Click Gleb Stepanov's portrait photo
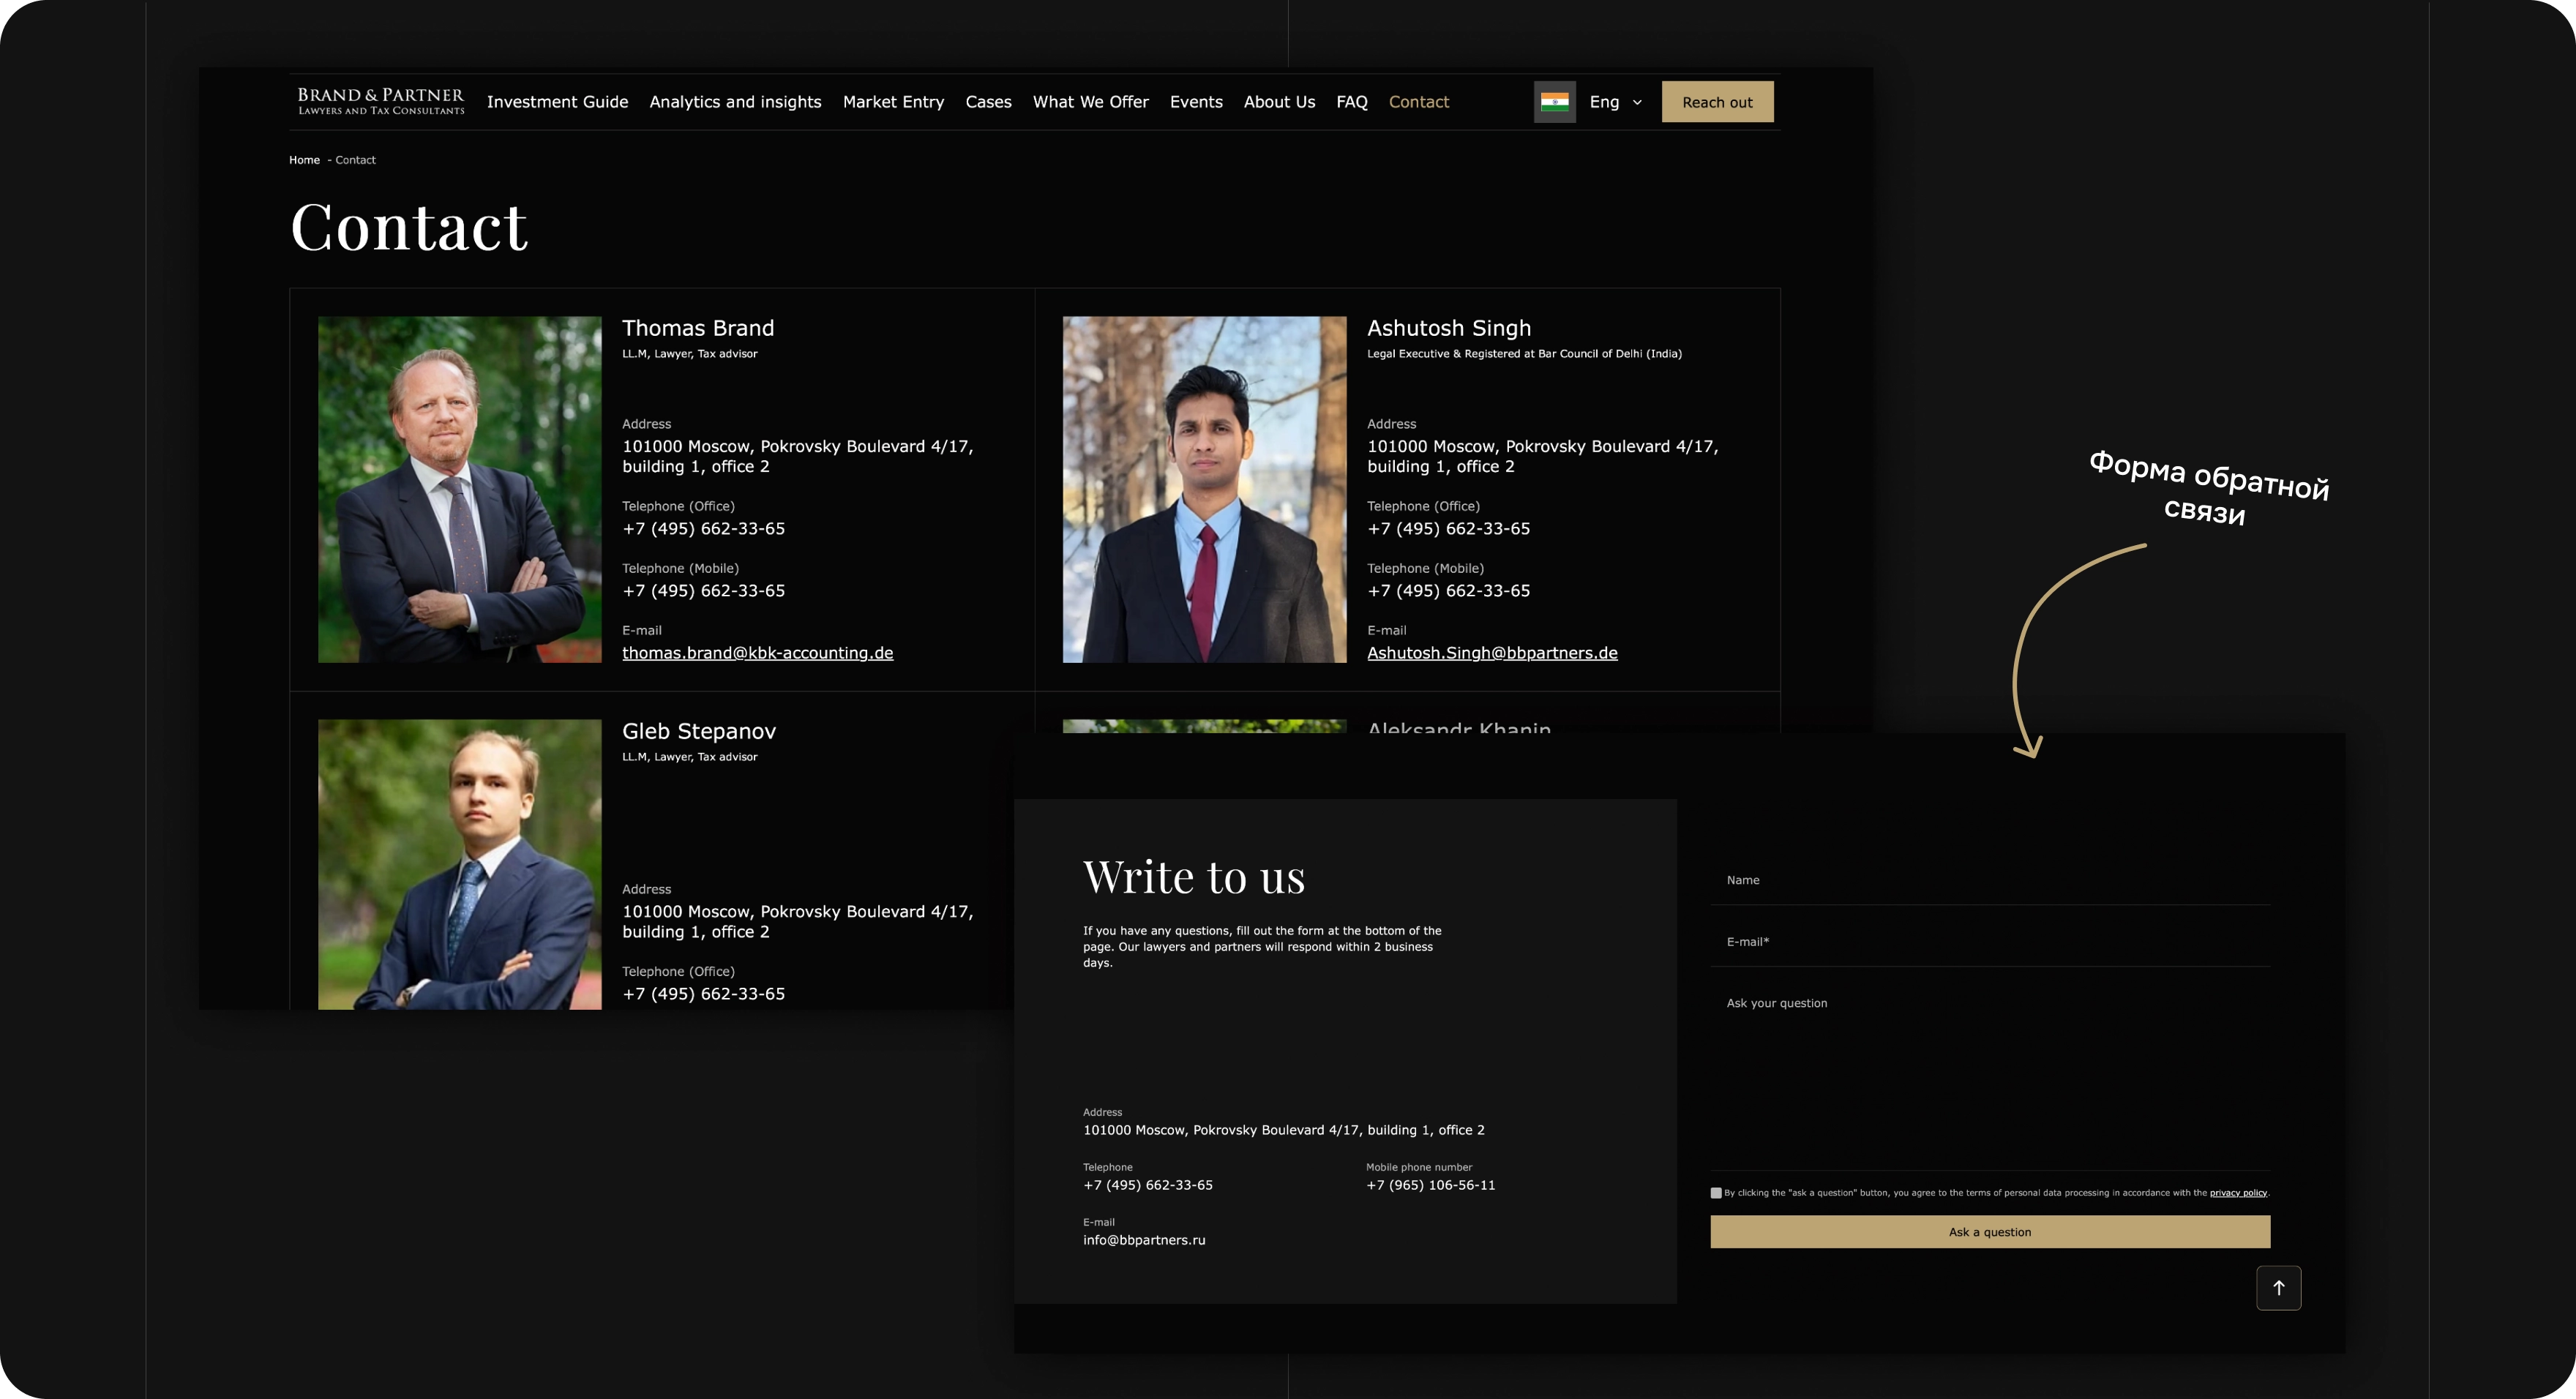This screenshot has height=1399, width=2576. click(460, 865)
